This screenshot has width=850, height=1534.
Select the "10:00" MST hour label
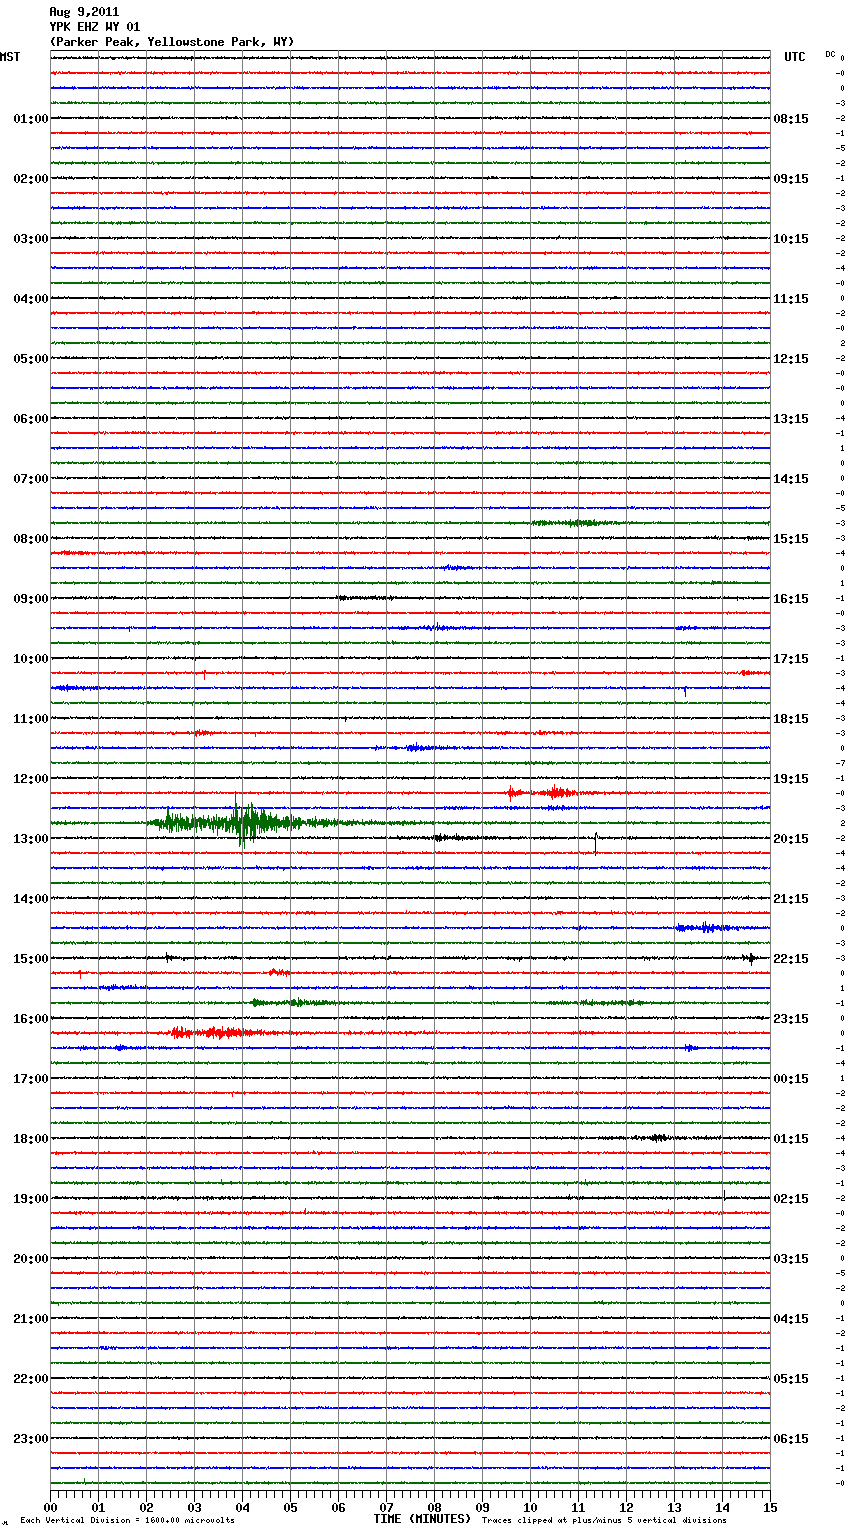31,659
